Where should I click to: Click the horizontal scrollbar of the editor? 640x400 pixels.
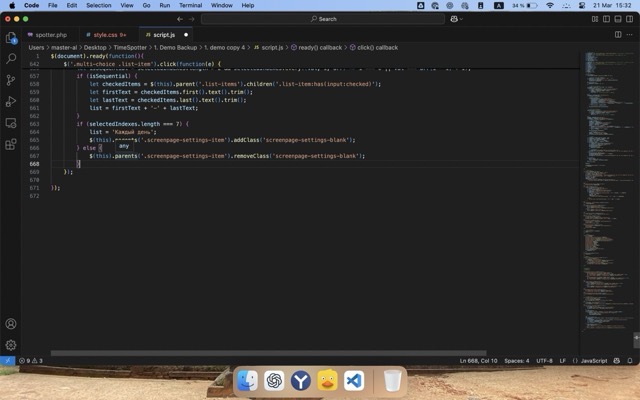pos(268,353)
